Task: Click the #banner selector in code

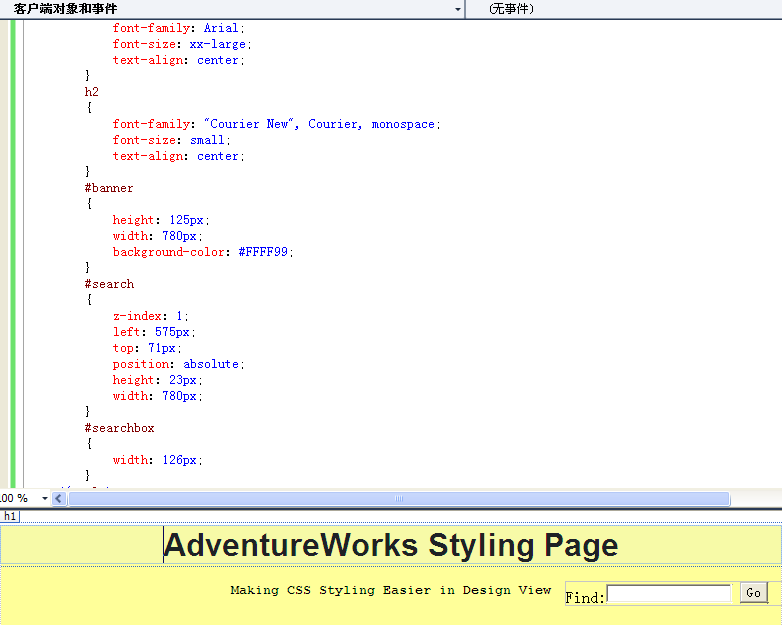Action: pos(109,188)
